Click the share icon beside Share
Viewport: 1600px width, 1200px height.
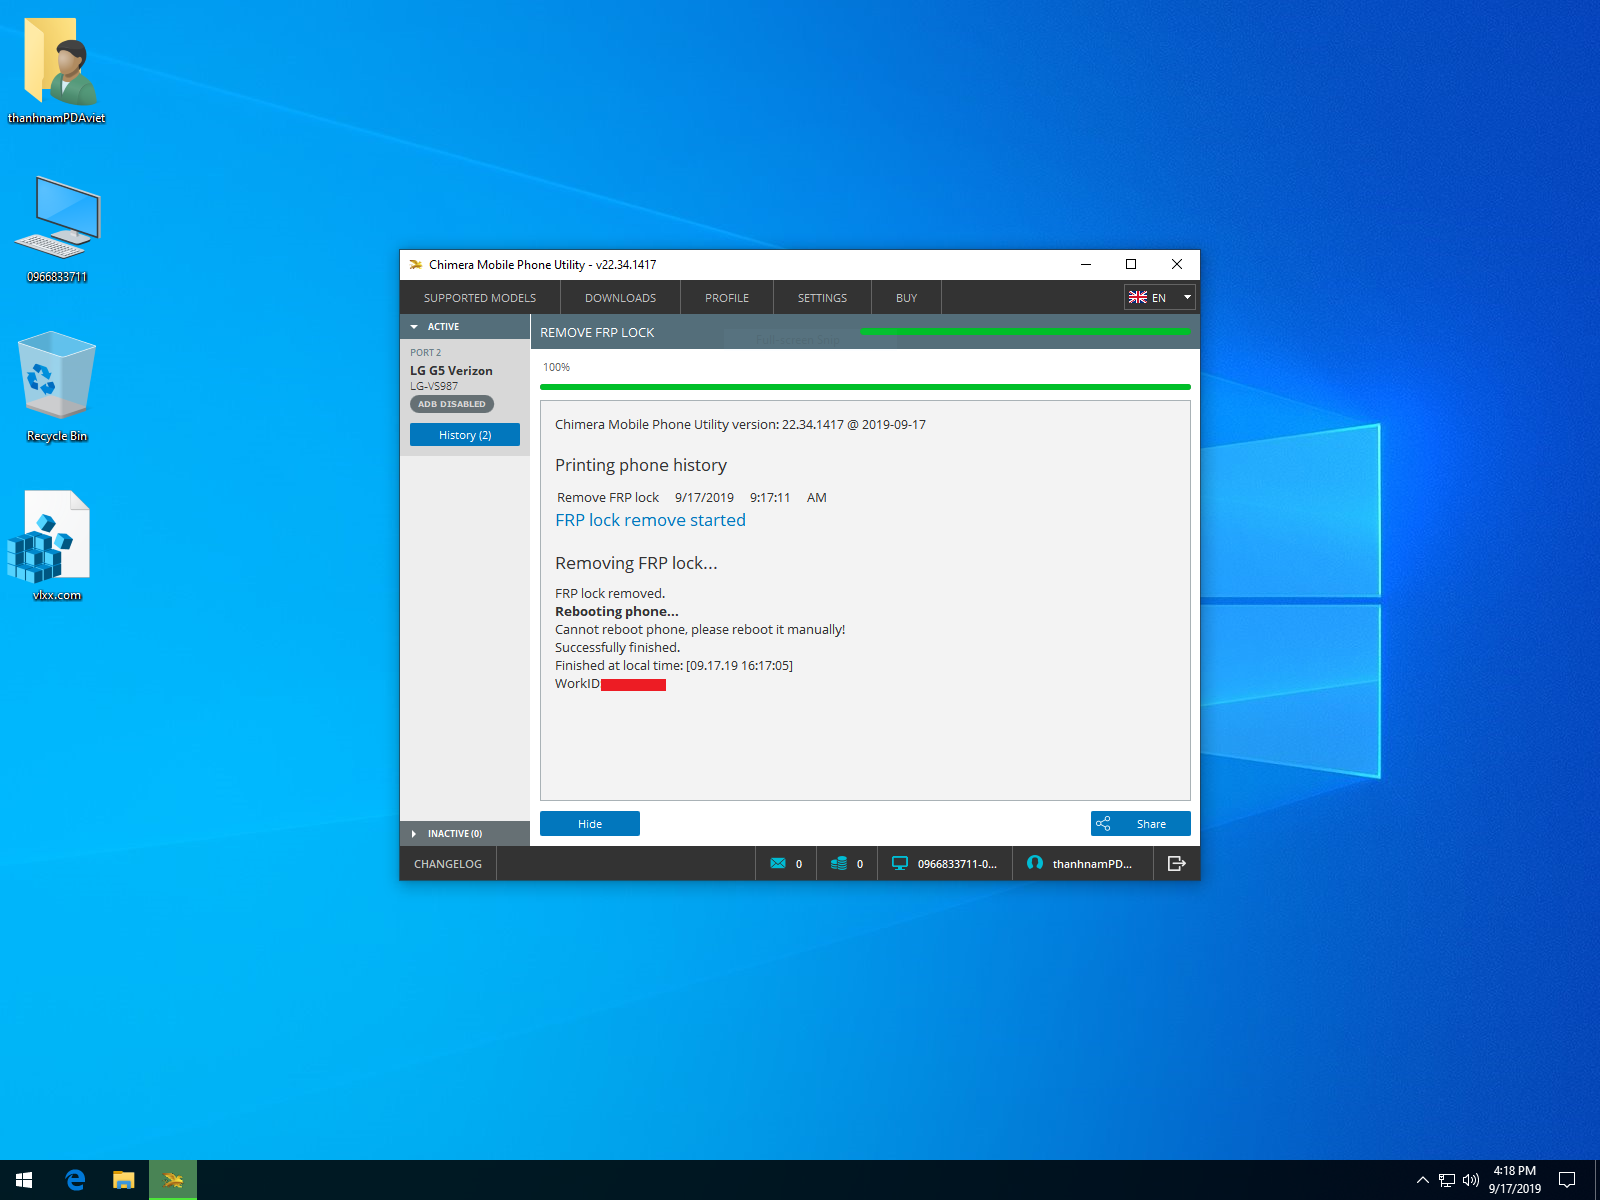(x=1103, y=824)
